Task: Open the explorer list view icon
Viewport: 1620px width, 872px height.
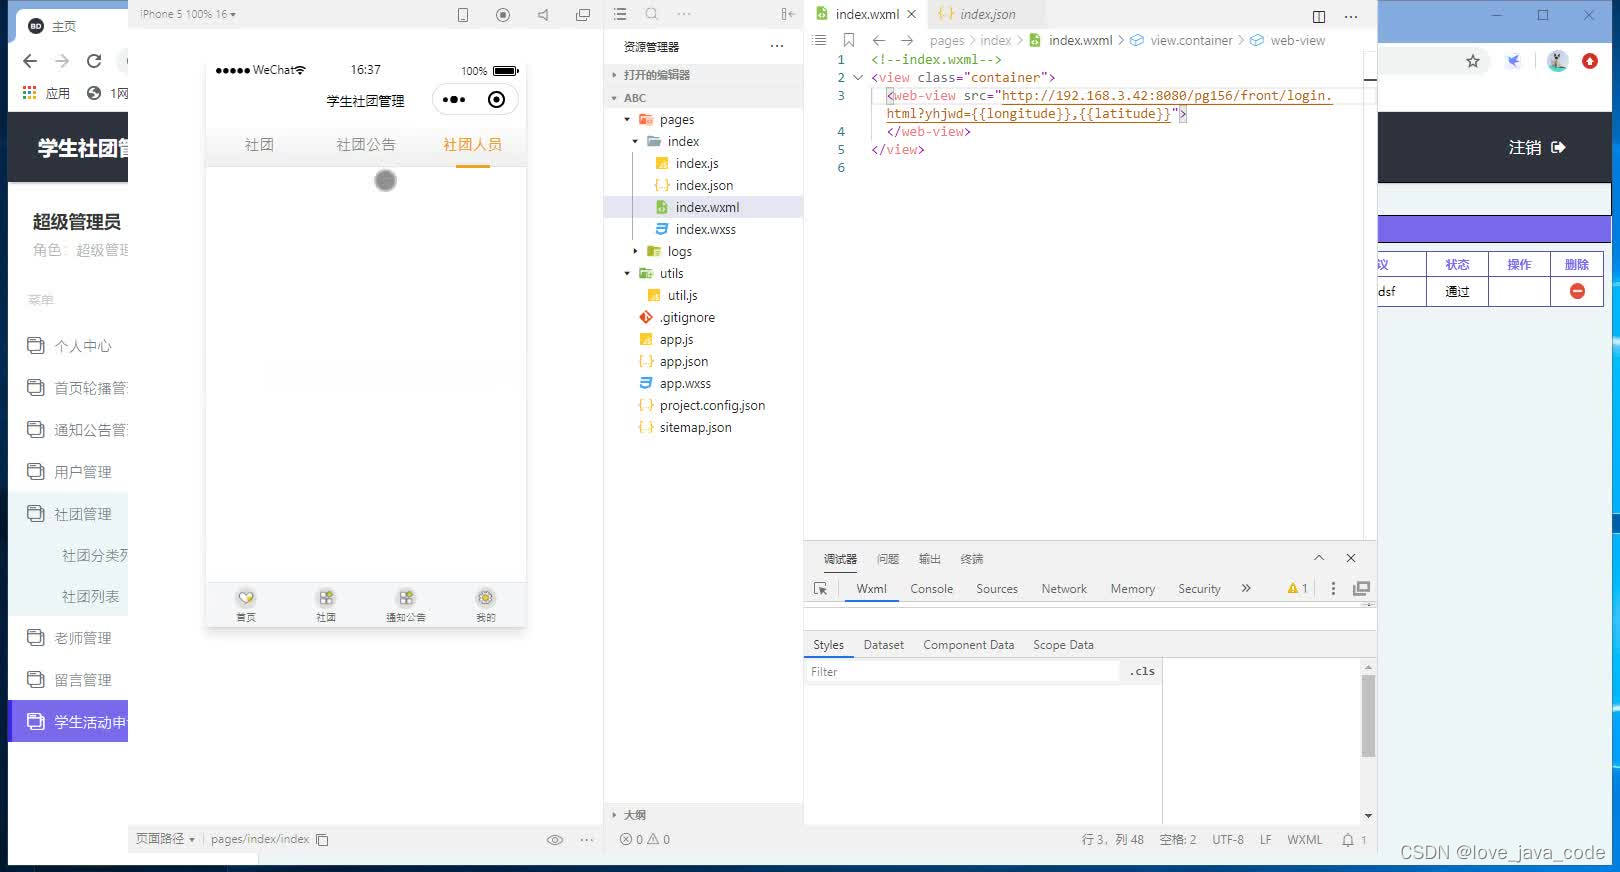Action: [x=620, y=14]
